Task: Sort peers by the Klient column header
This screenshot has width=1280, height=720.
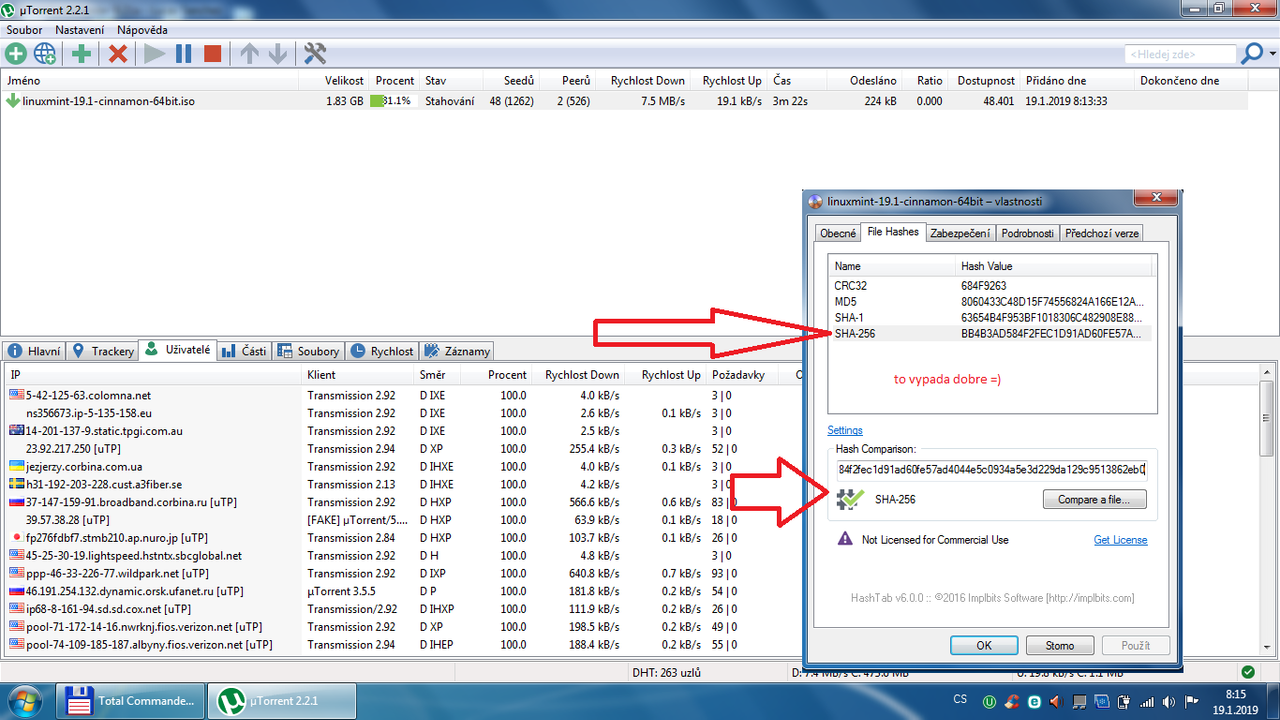Action: click(360, 375)
